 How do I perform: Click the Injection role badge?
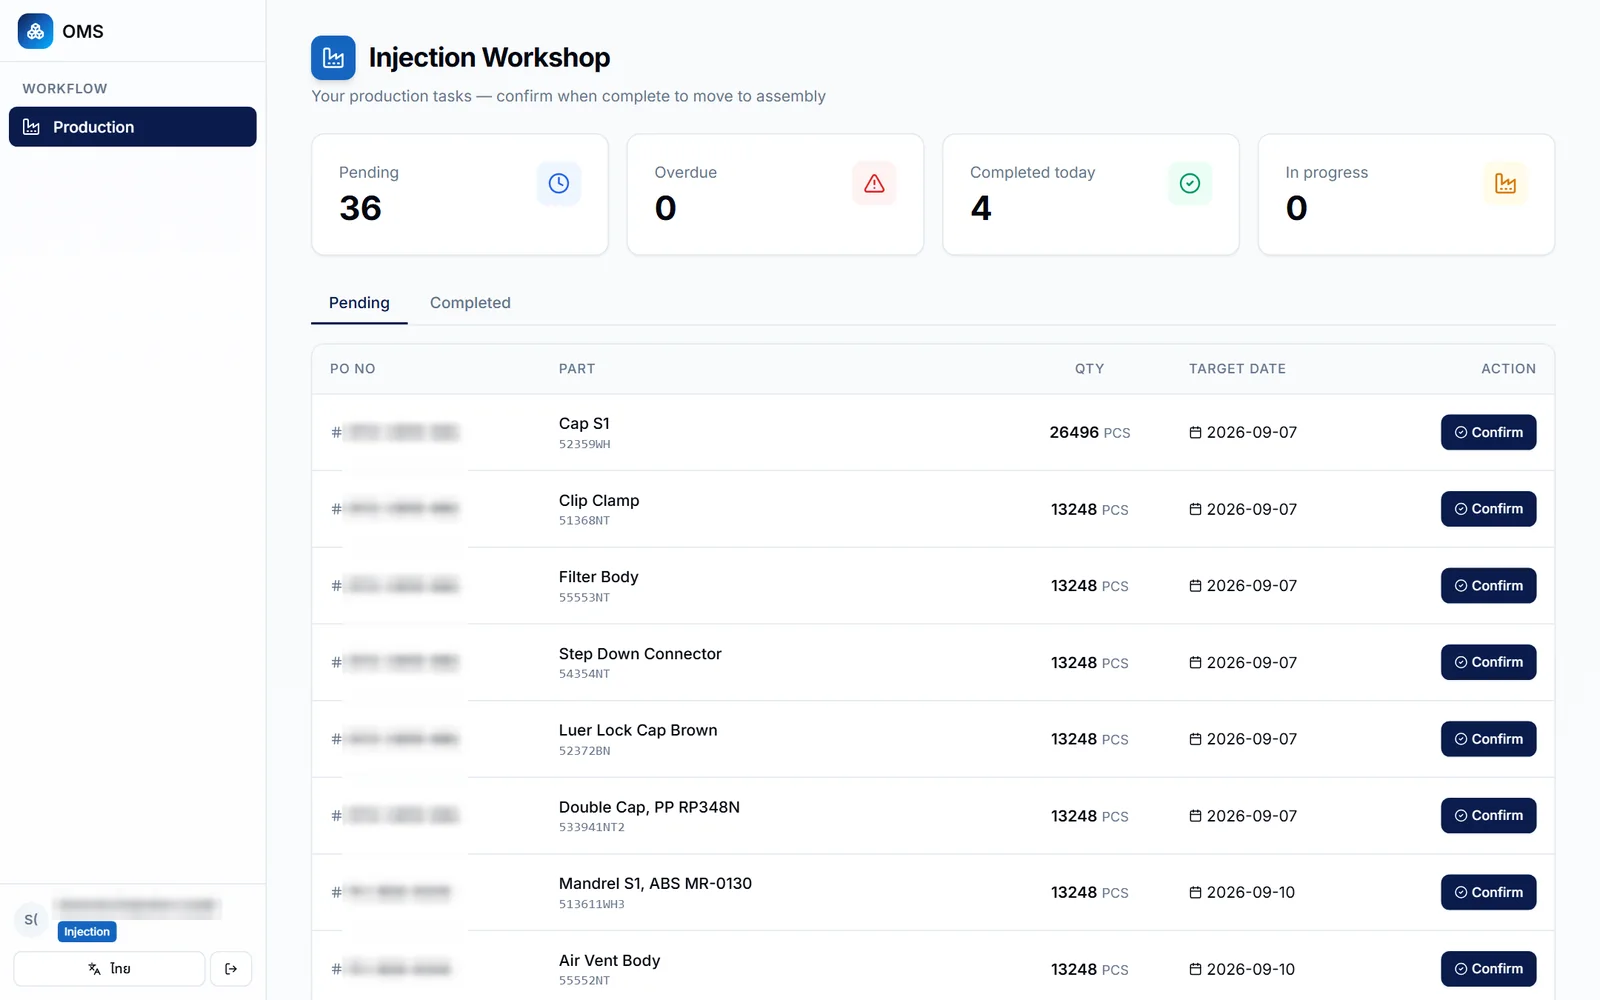87,932
